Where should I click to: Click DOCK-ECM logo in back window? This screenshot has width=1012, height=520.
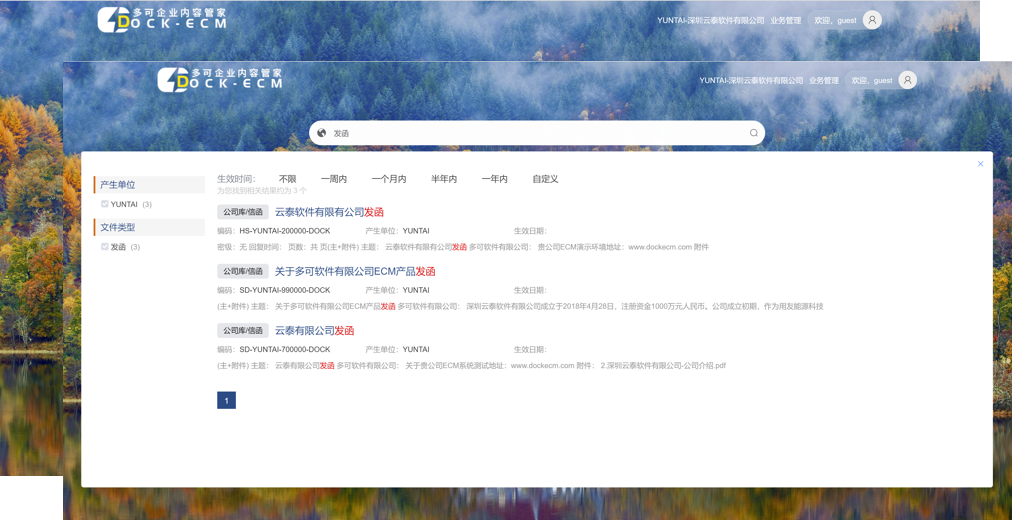pyautogui.click(x=162, y=19)
